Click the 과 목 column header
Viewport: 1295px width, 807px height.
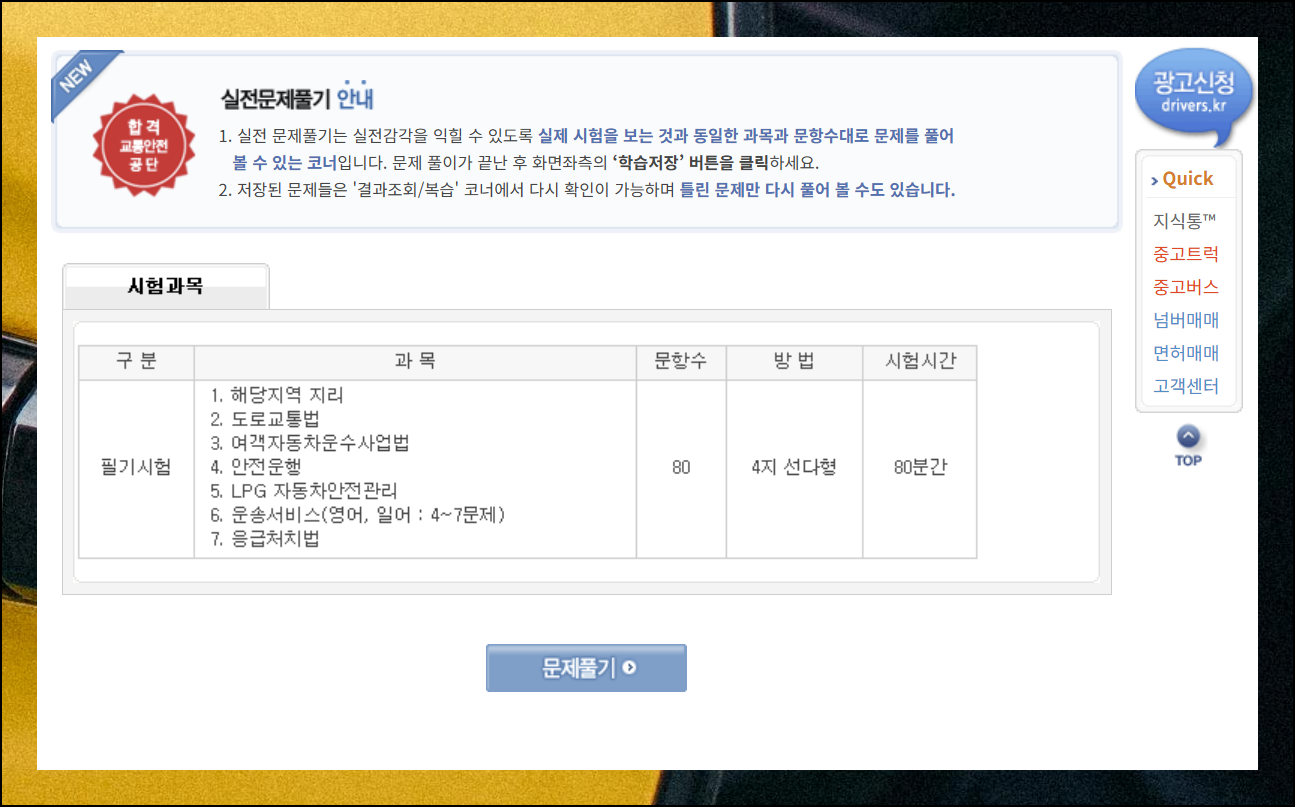coord(415,363)
